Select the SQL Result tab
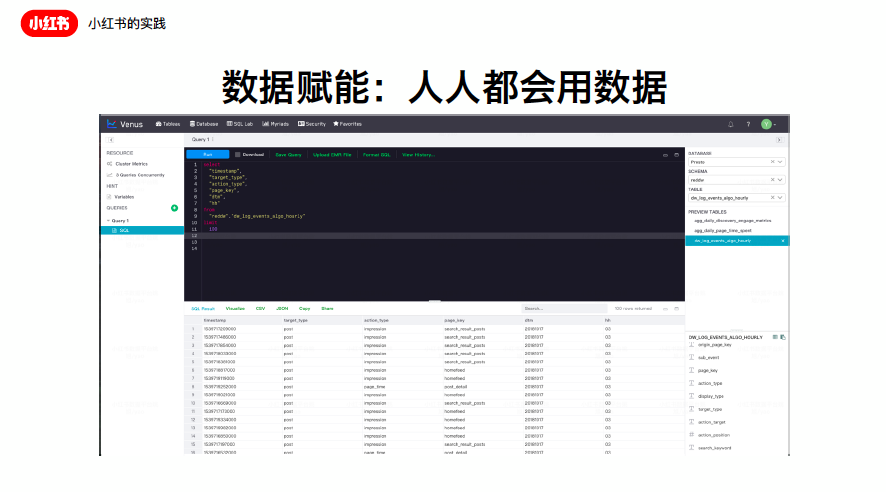The width and height of the screenshot is (886, 492). pos(203,308)
